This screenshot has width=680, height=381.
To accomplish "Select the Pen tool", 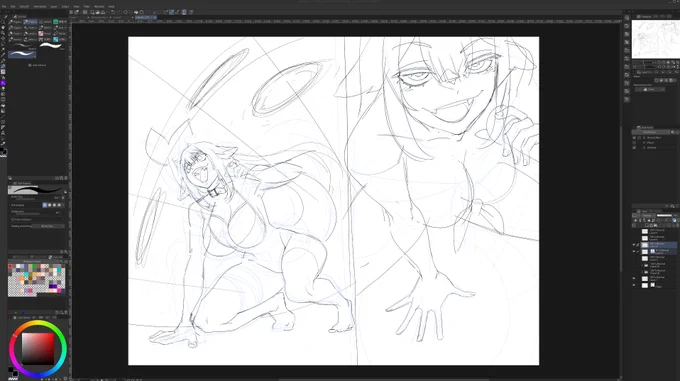I will point(3,61).
